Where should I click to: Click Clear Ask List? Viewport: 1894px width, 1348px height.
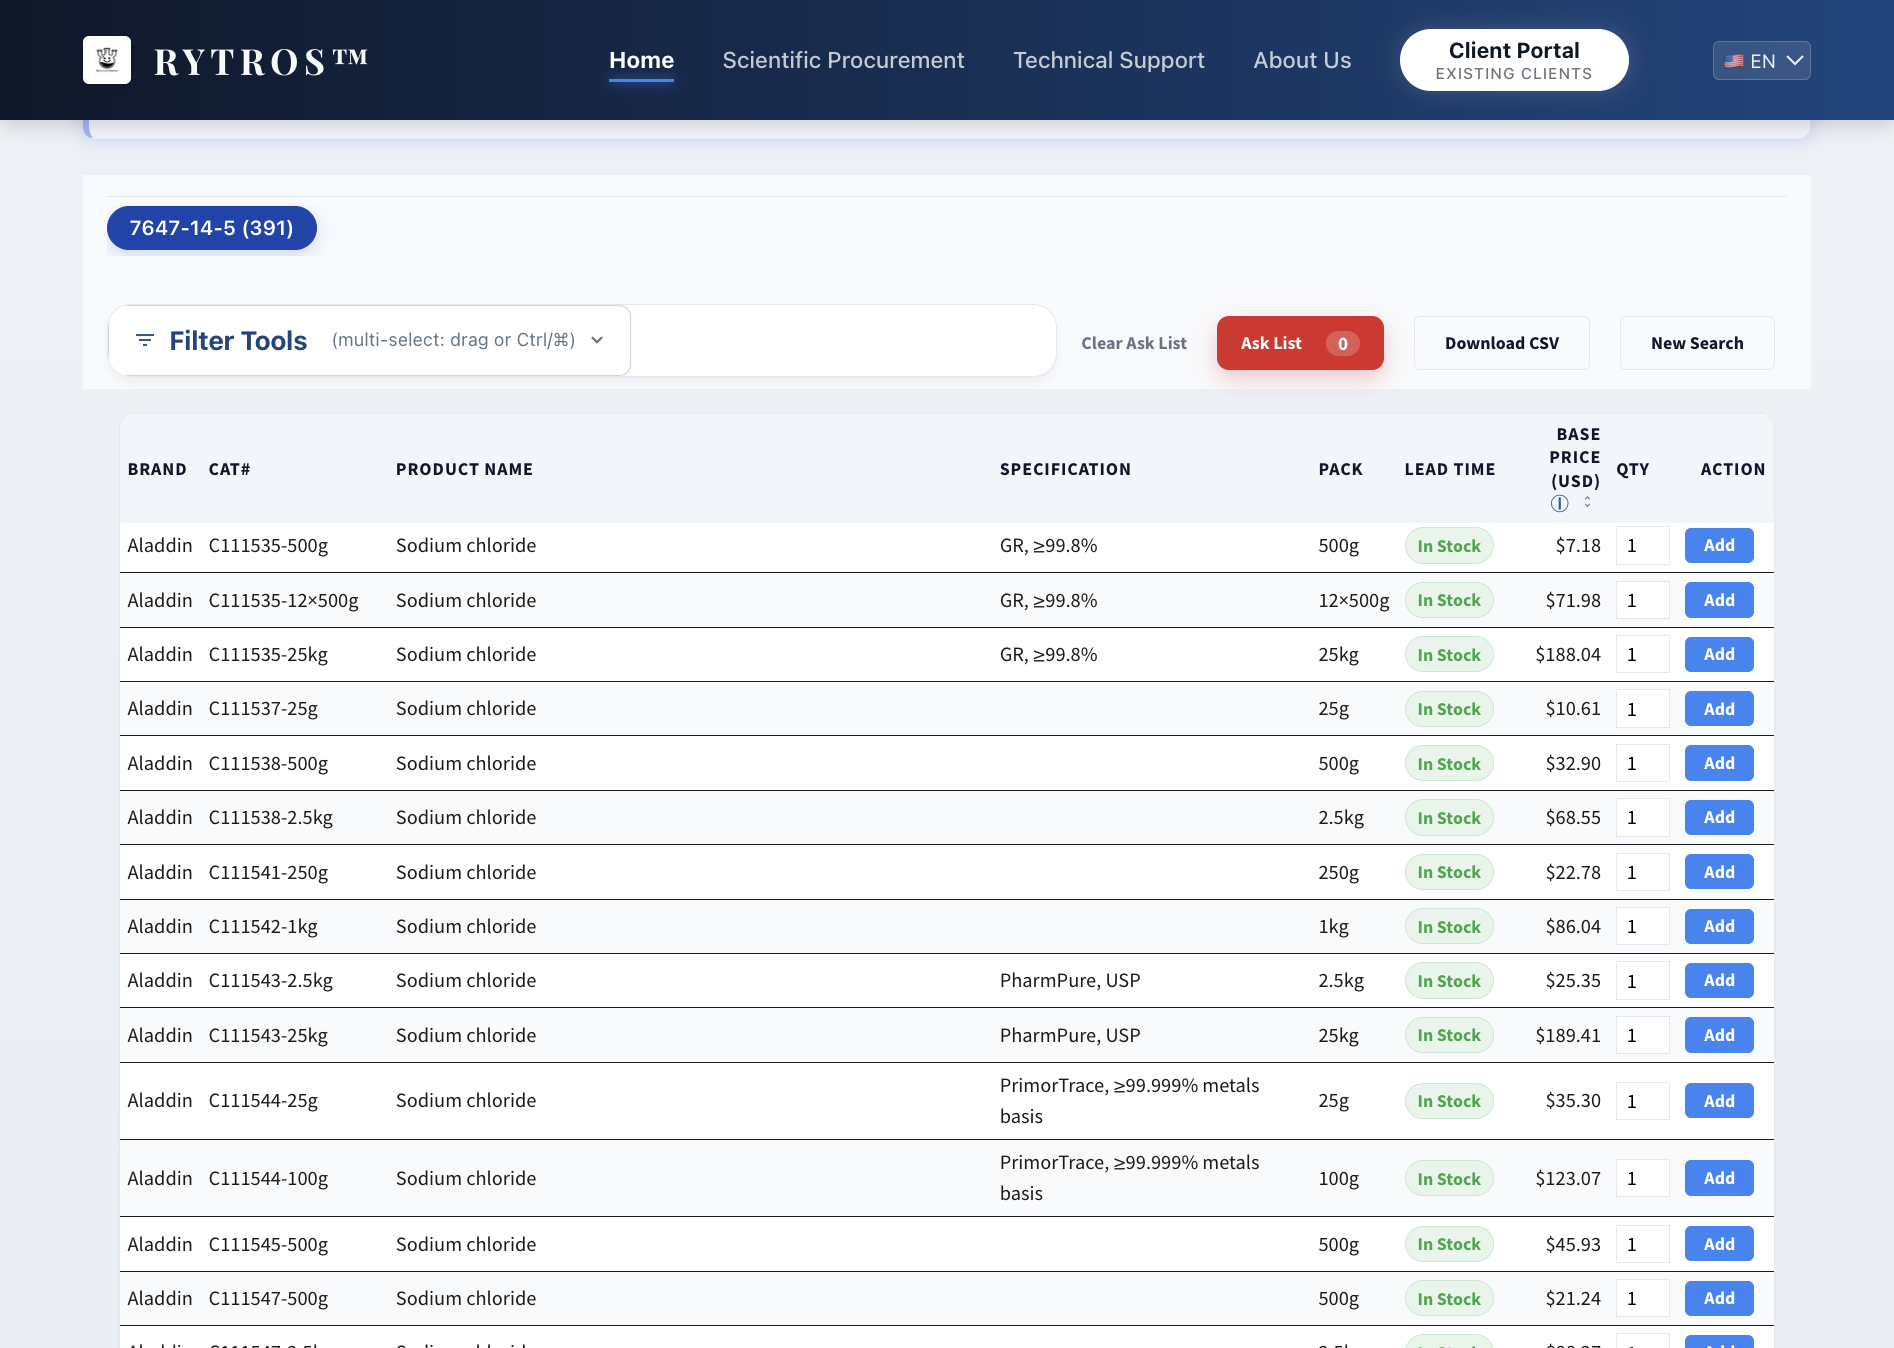[1134, 343]
